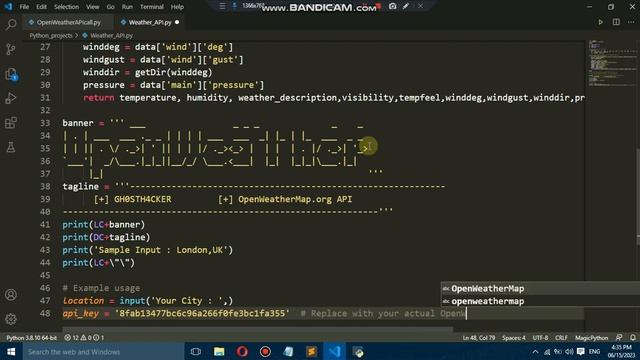Open the ENG input language indicator
This screenshot has height=360, width=640.
click(x=594, y=352)
